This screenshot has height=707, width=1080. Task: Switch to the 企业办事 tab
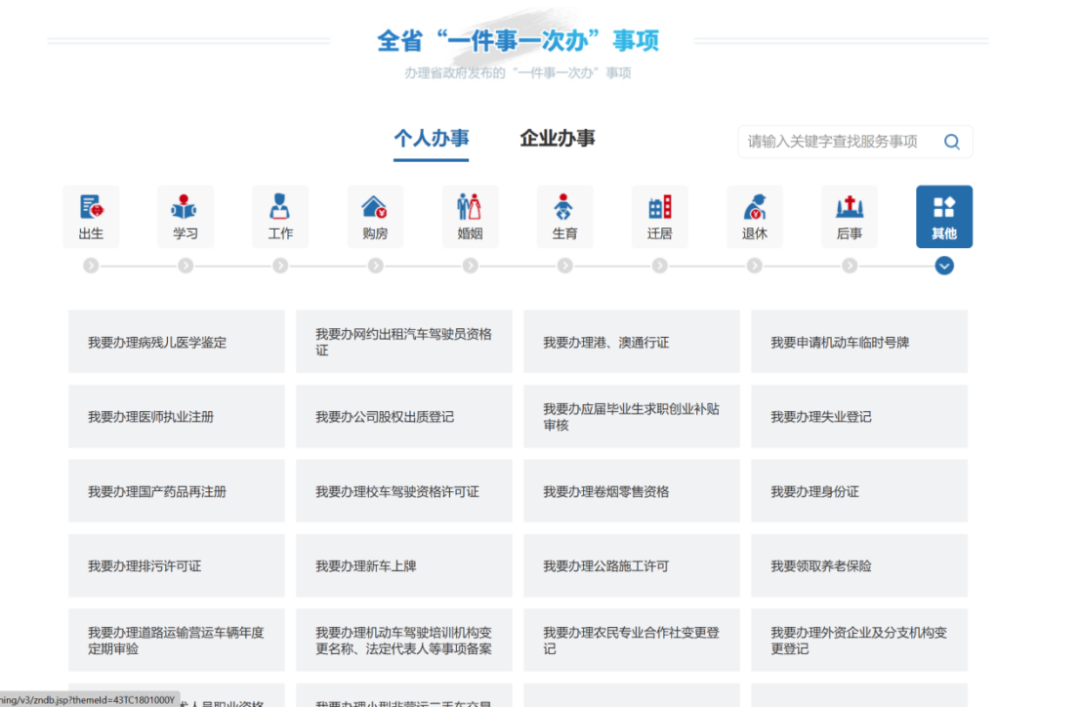coord(557,139)
